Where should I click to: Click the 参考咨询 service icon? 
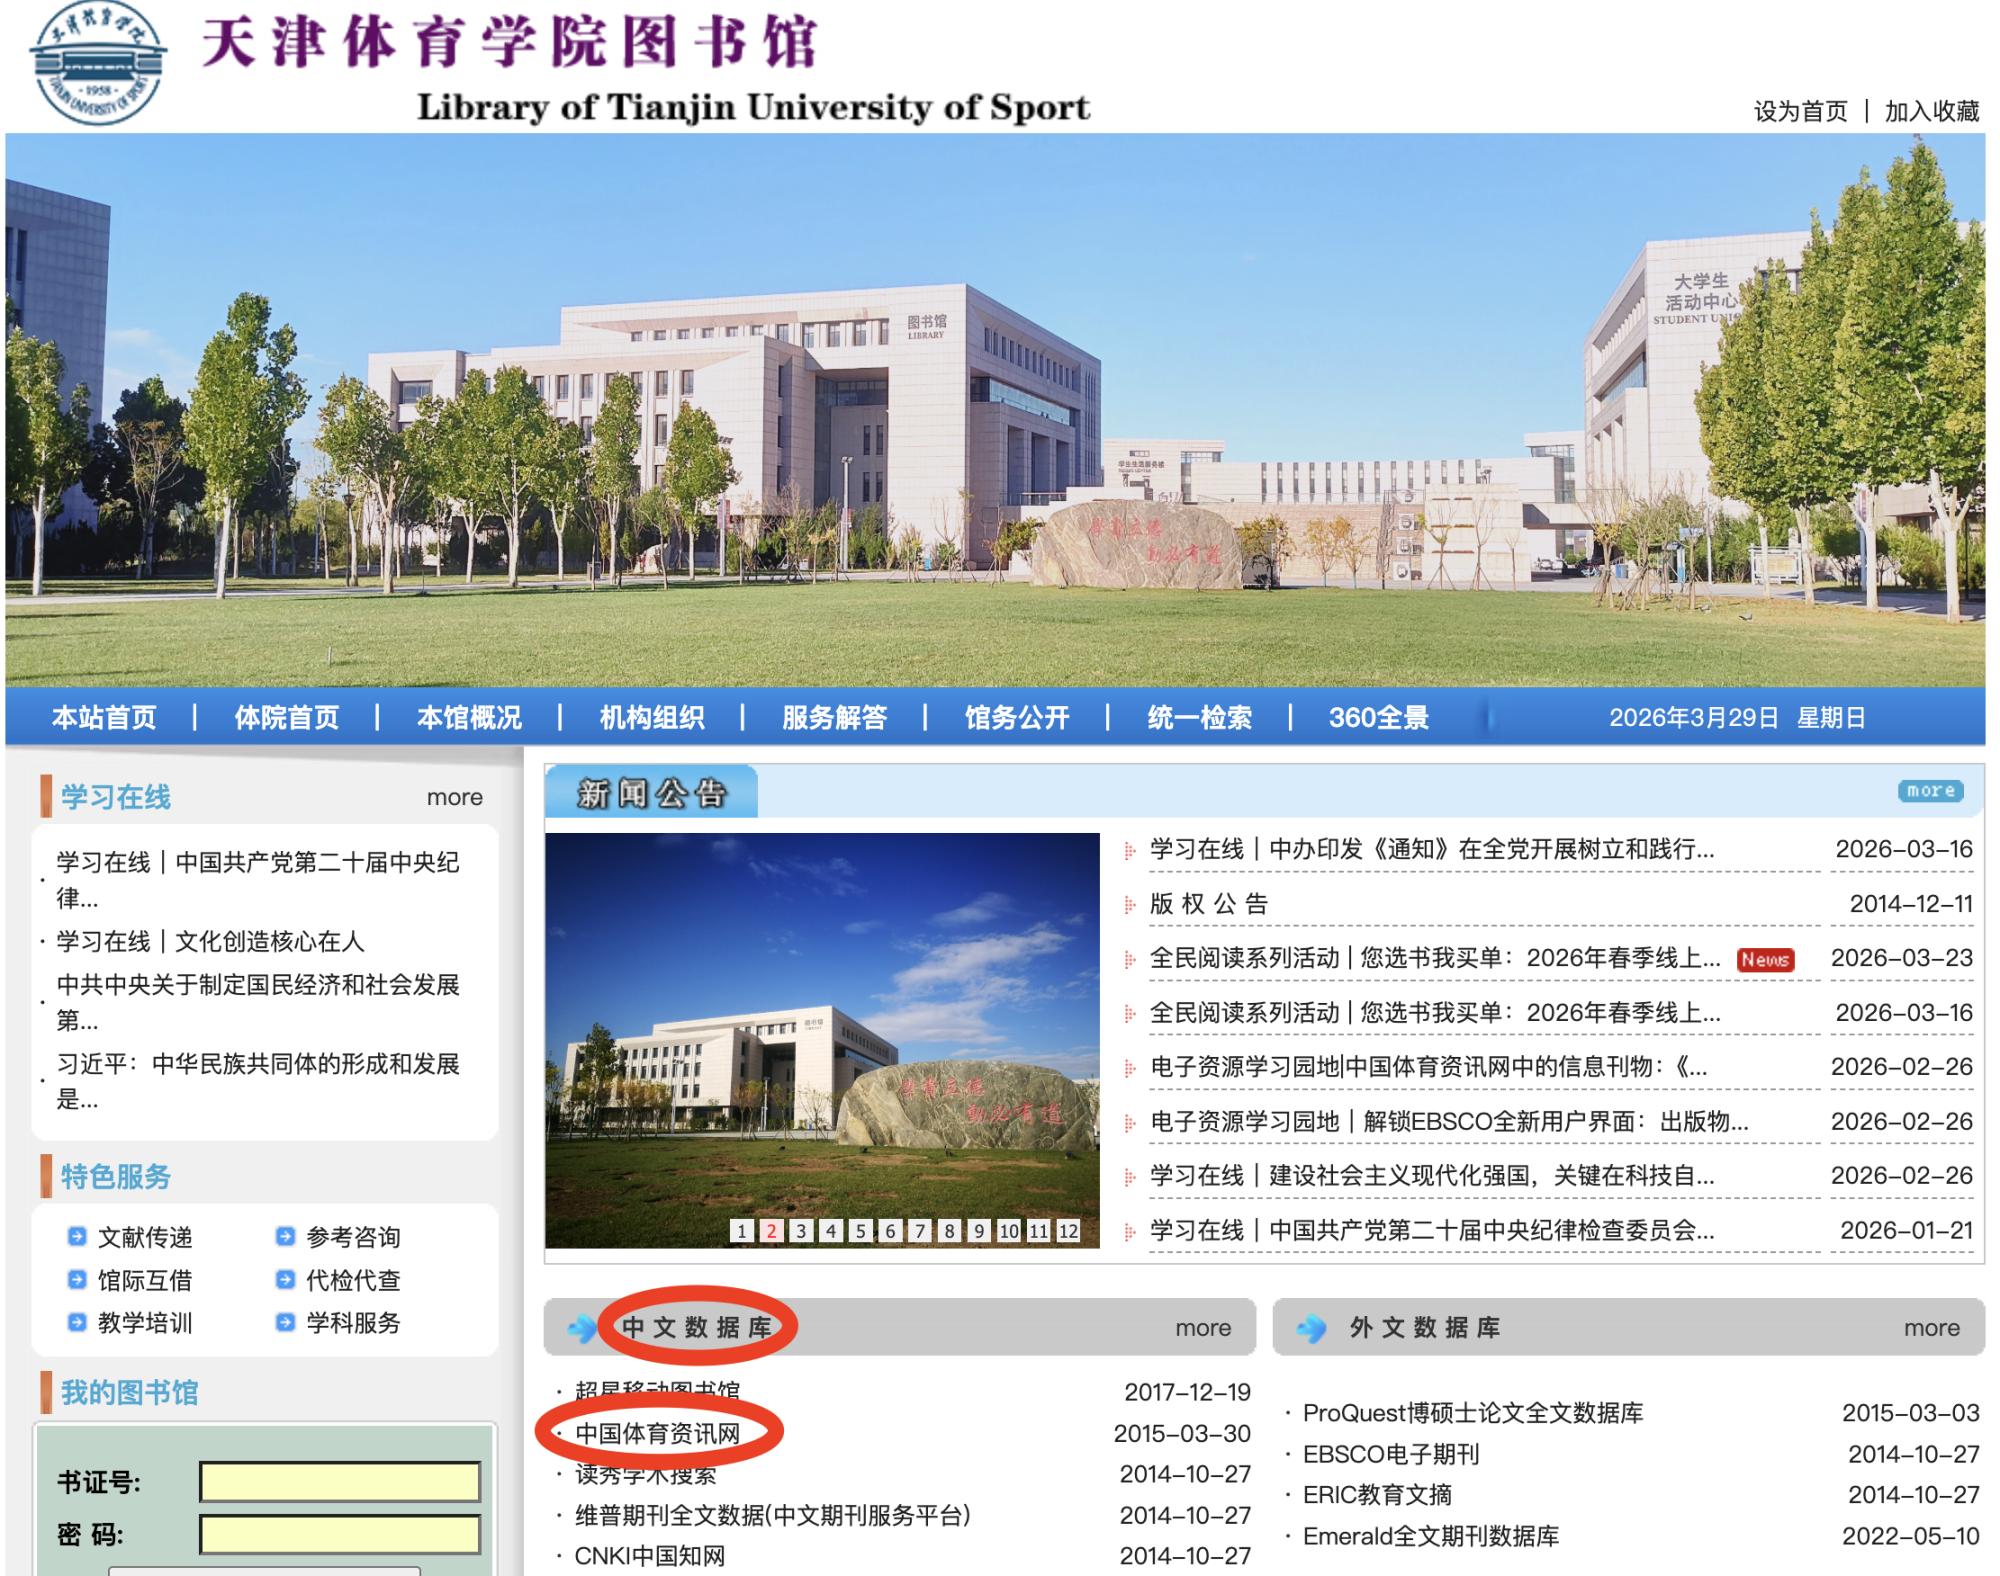point(285,1237)
